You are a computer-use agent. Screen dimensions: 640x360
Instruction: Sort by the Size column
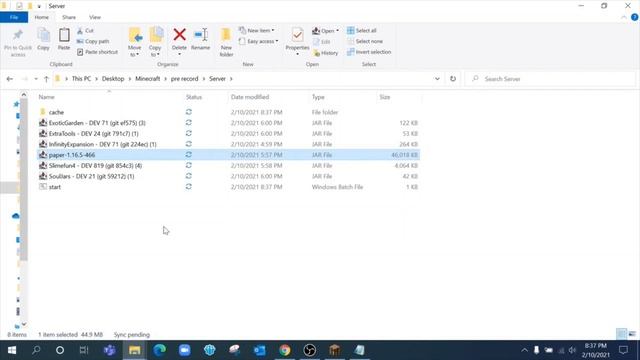pos(385,97)
